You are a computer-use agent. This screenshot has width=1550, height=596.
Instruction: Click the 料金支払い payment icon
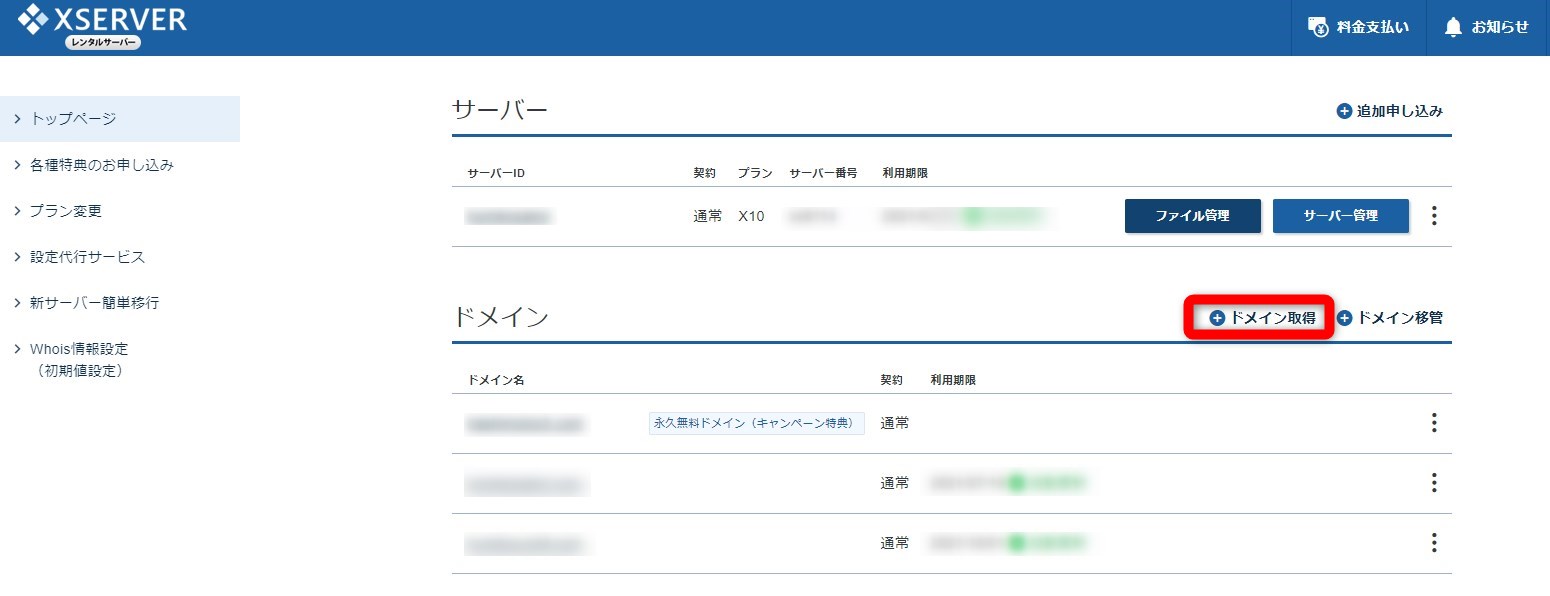1318,27
